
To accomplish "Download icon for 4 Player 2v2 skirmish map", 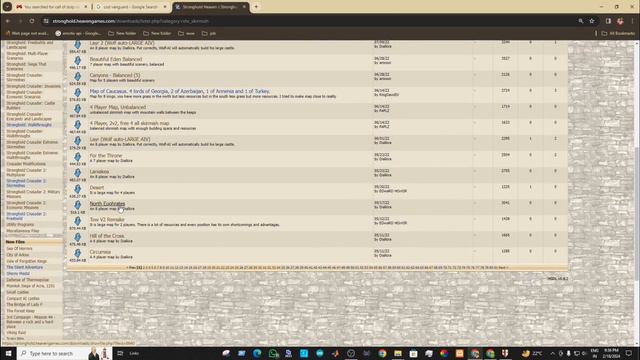I will click(x=78, y=125).
